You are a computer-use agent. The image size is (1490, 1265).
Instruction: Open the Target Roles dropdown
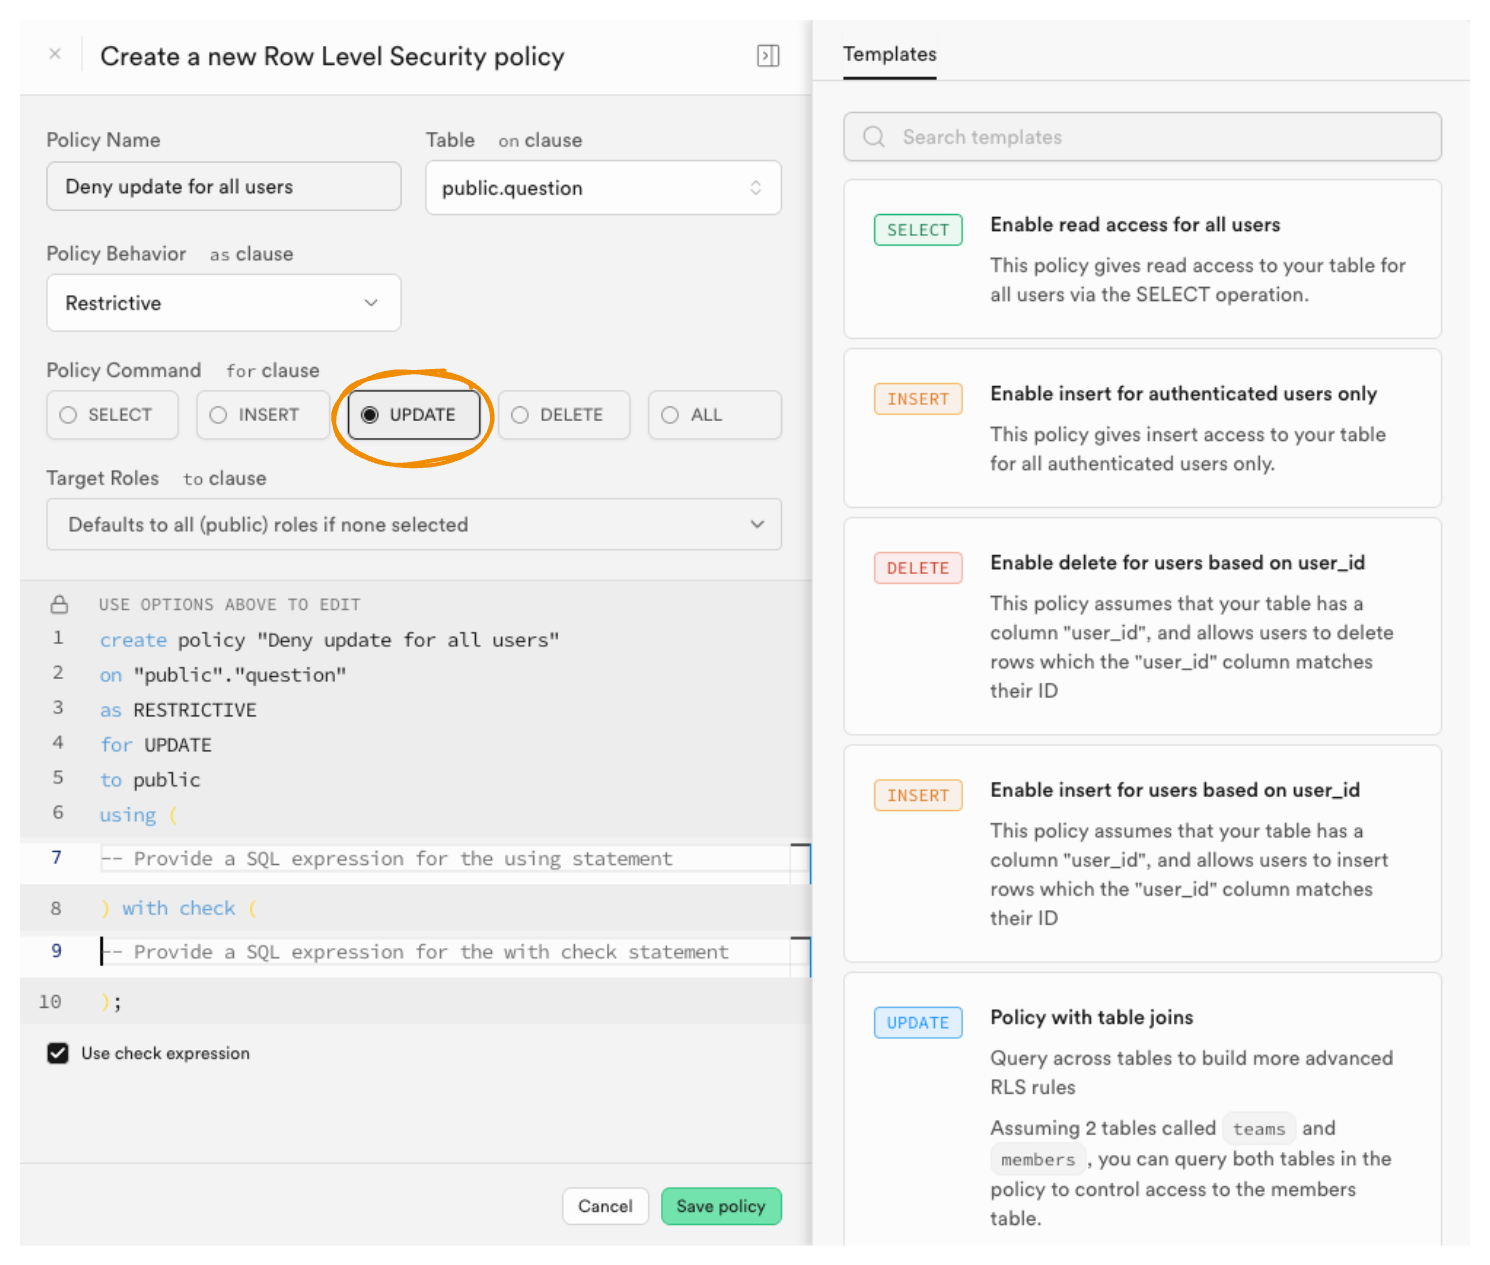[x=413, y=524]
